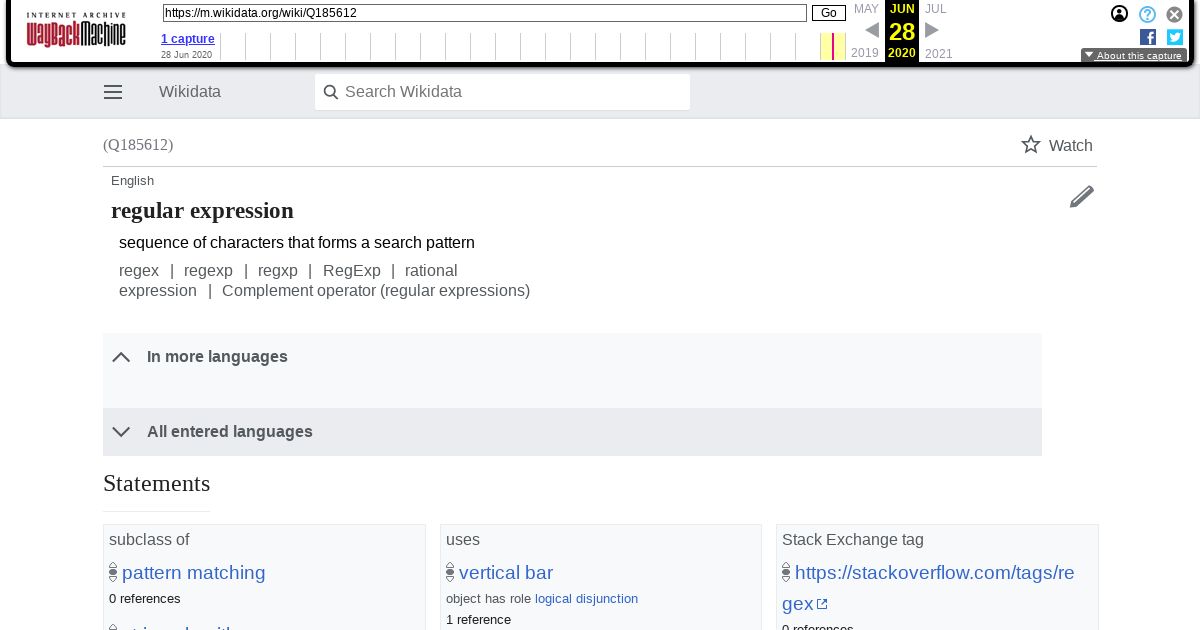Click the uses property label

[x=463, y=540]
